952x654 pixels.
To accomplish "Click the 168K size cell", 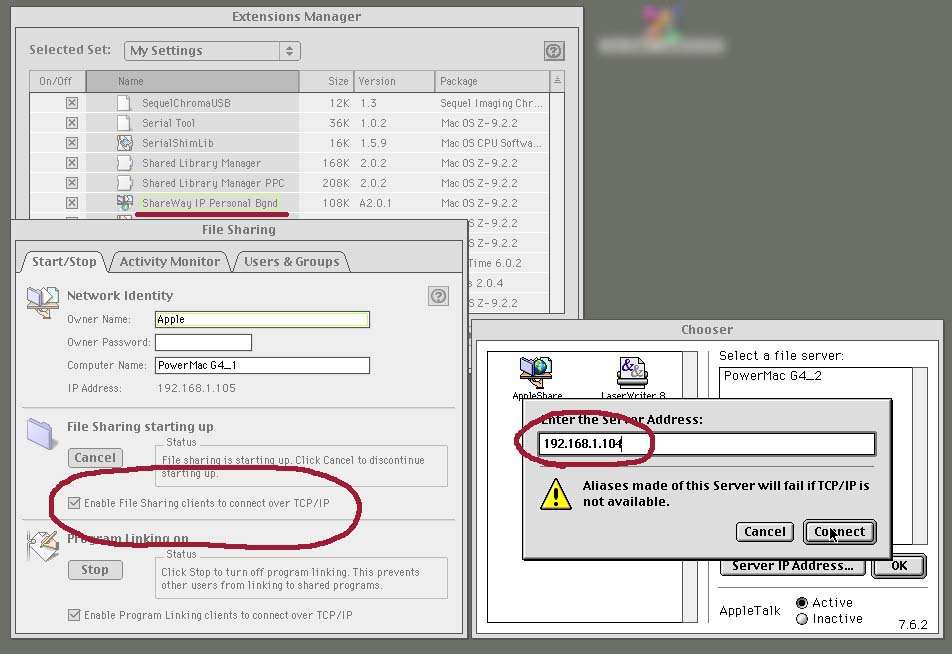I will click(336, 163).
